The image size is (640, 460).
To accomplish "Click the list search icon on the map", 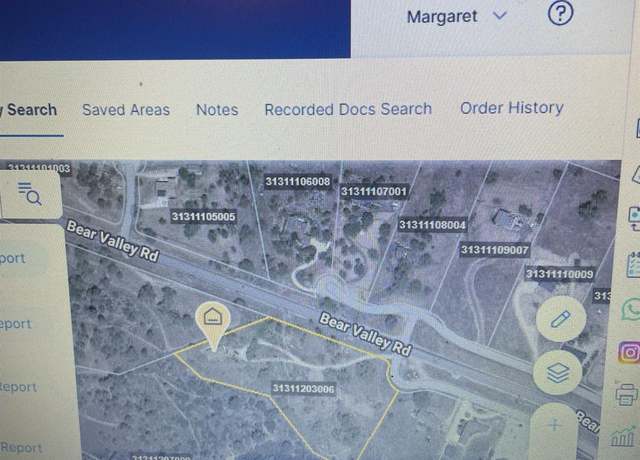I will (x=30, y=193).
